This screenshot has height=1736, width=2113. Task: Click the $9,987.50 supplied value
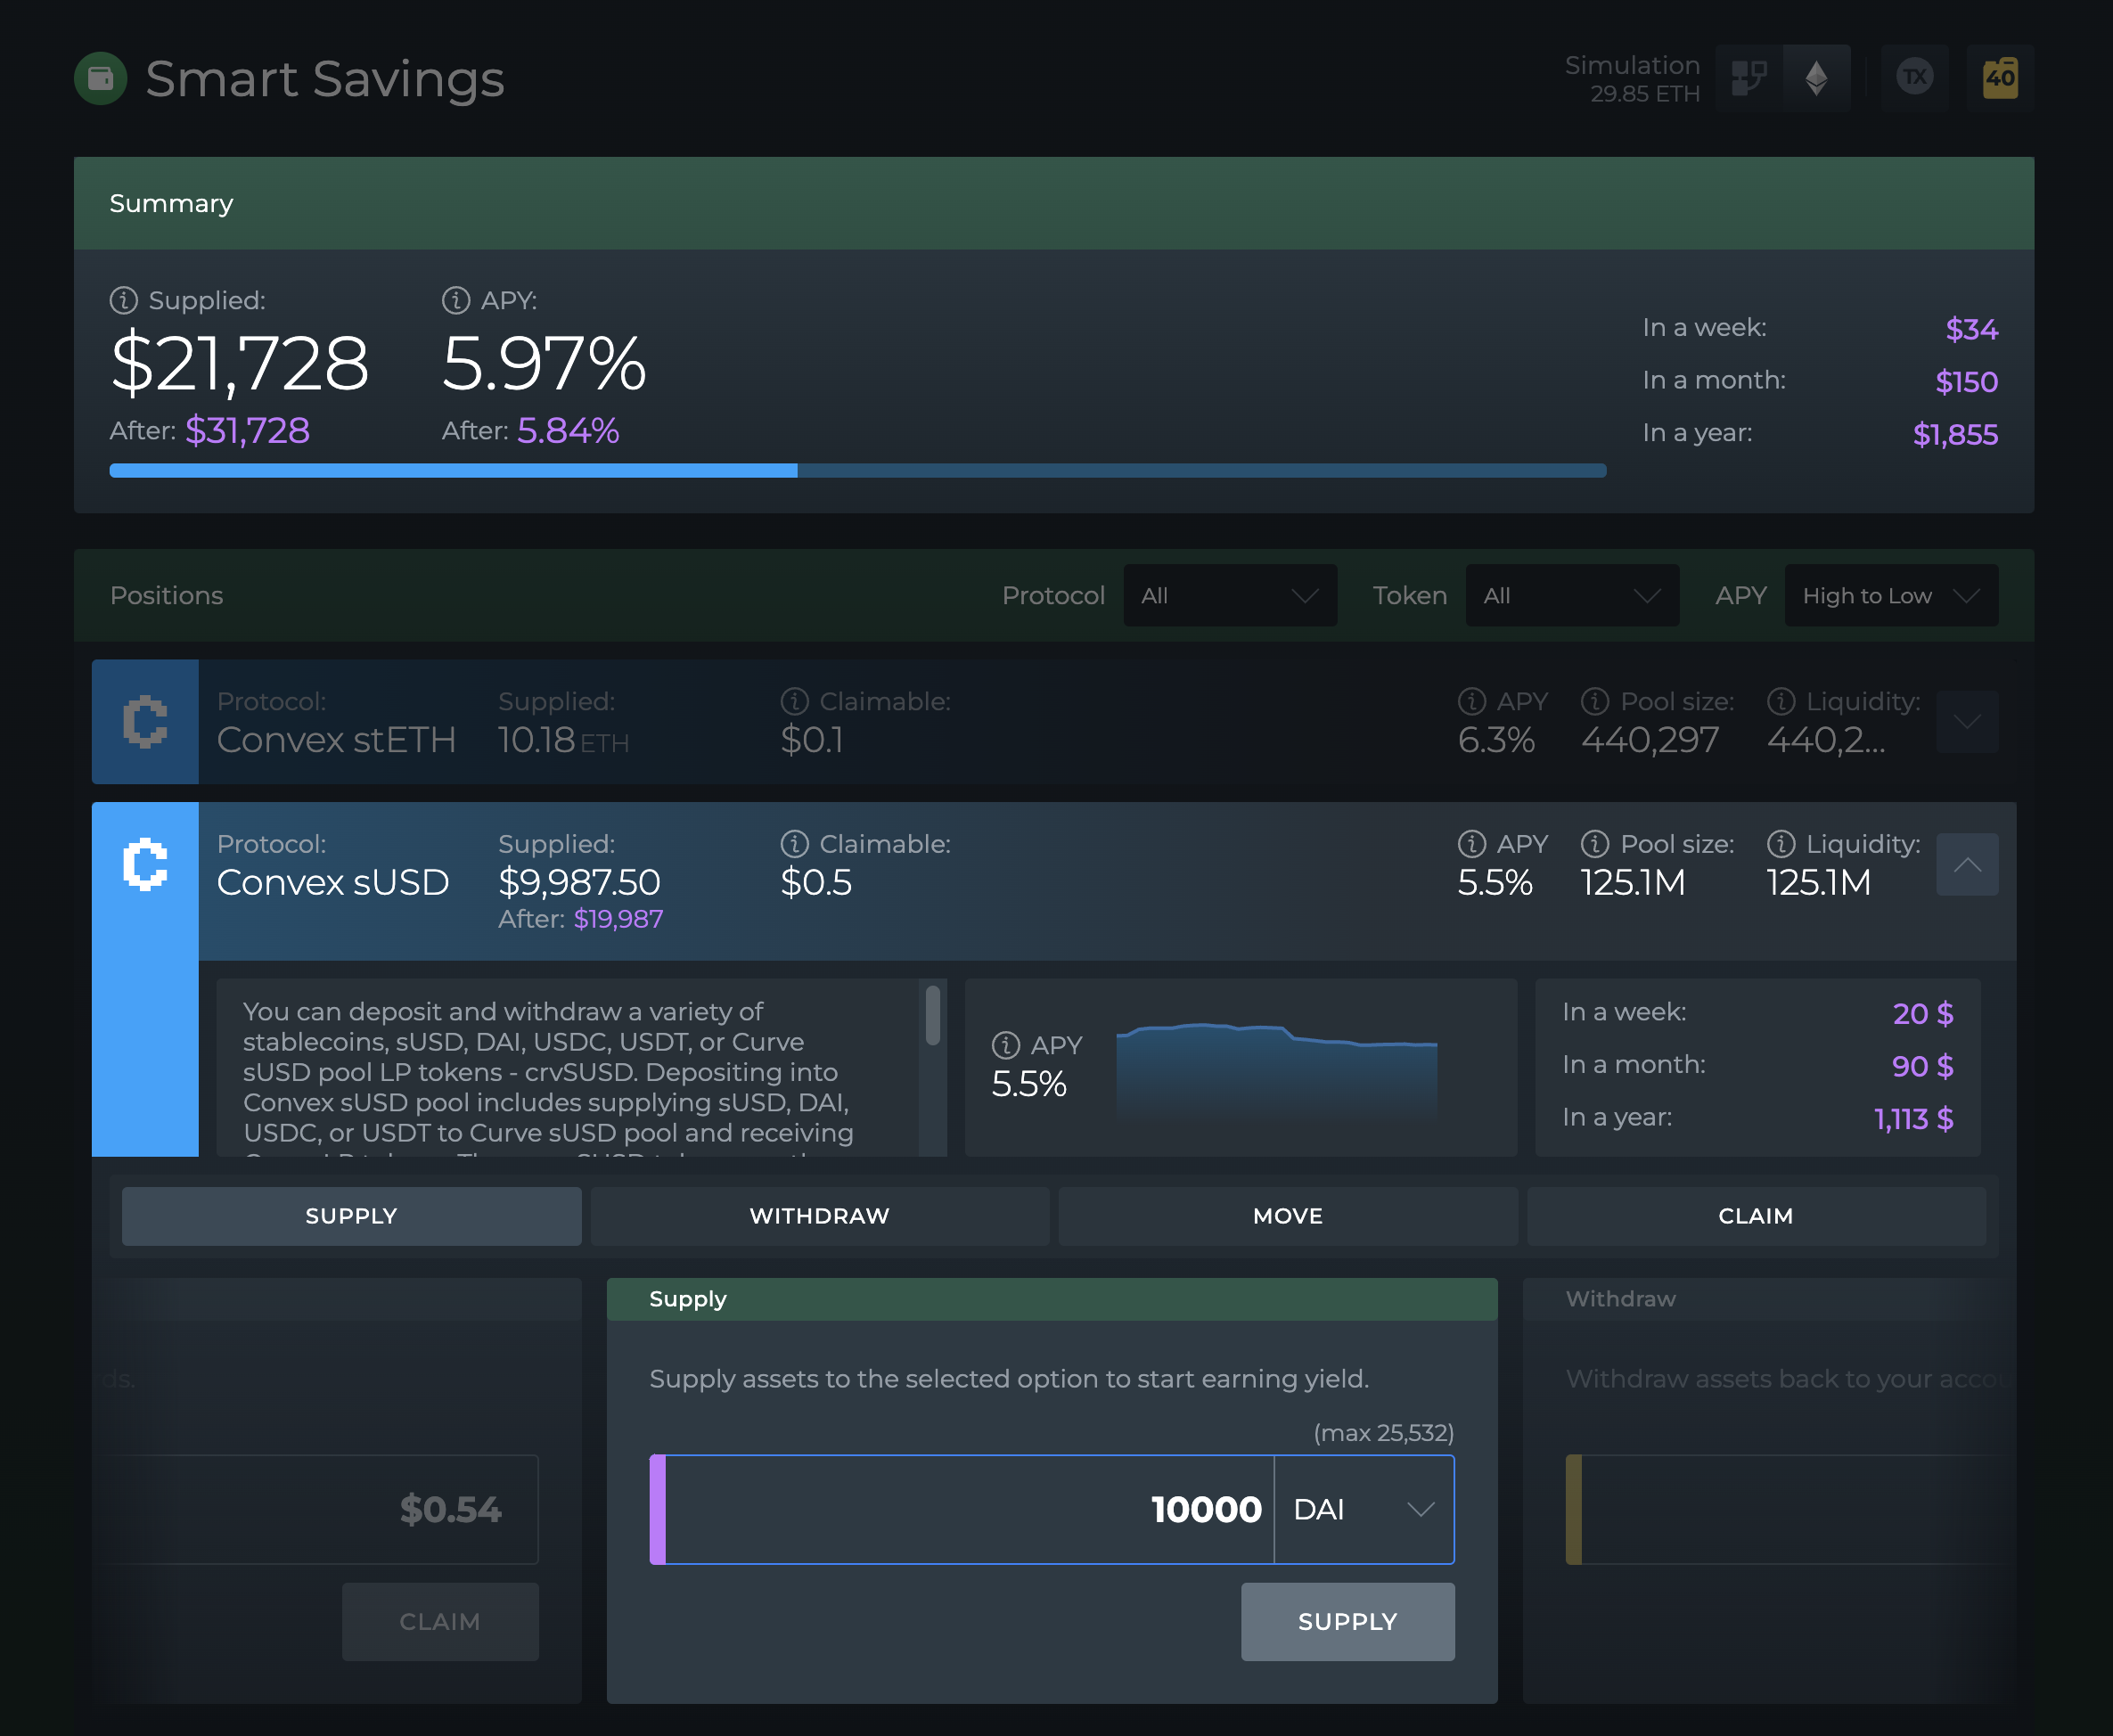(579, 882)
